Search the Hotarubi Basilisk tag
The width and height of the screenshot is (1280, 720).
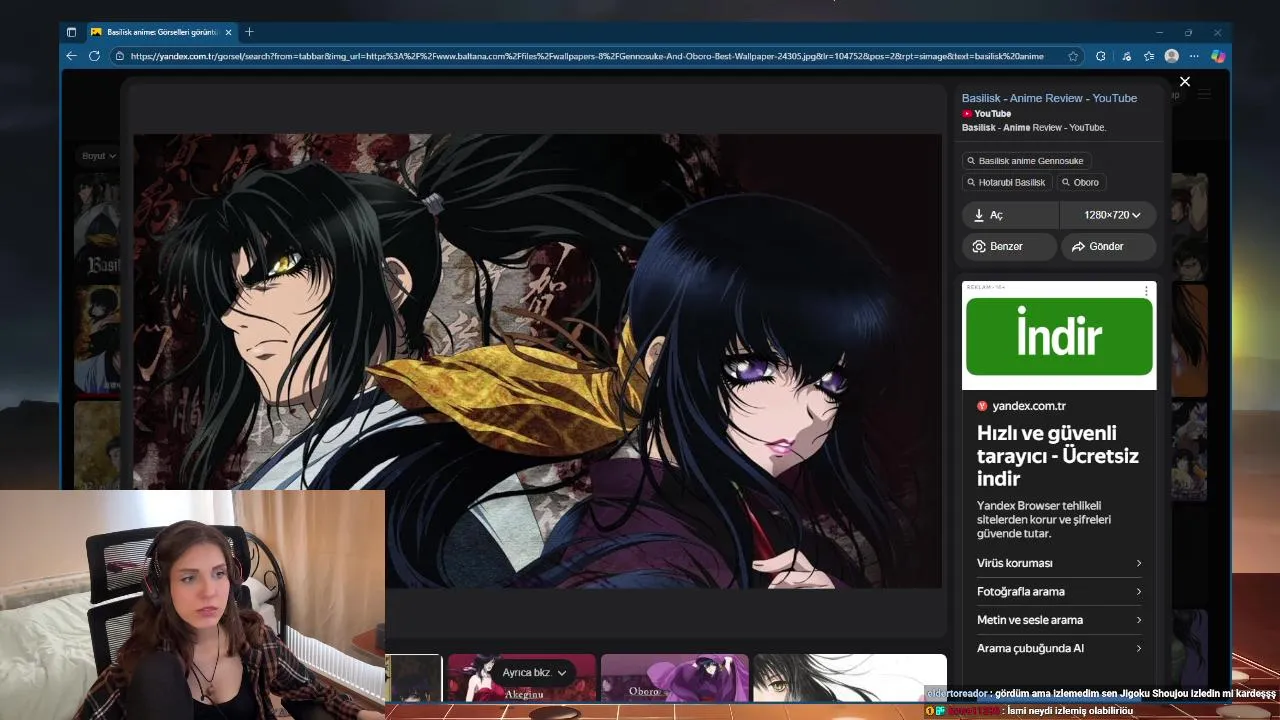click(1006, 182)
